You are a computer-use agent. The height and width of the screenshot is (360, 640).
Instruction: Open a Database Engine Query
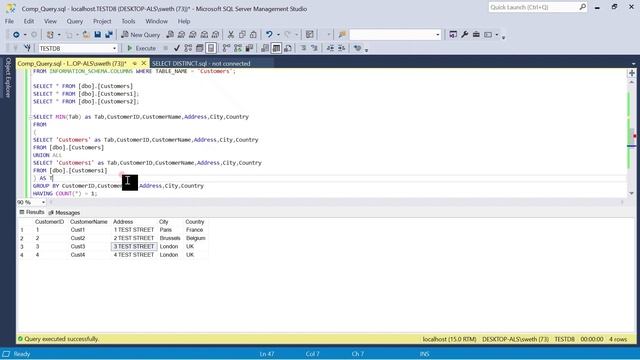170,35
